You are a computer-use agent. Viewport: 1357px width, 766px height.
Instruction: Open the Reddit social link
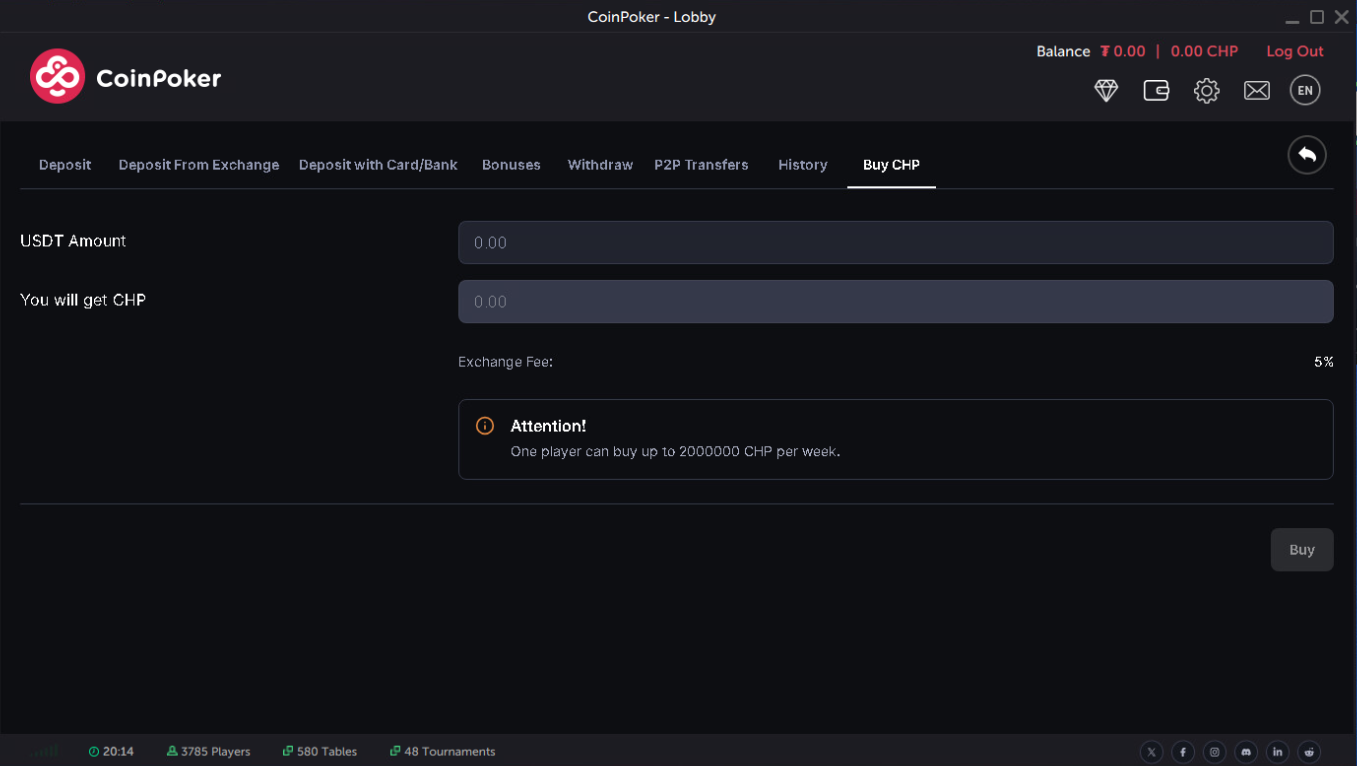pyautogui.click(x=1309, y=752)
